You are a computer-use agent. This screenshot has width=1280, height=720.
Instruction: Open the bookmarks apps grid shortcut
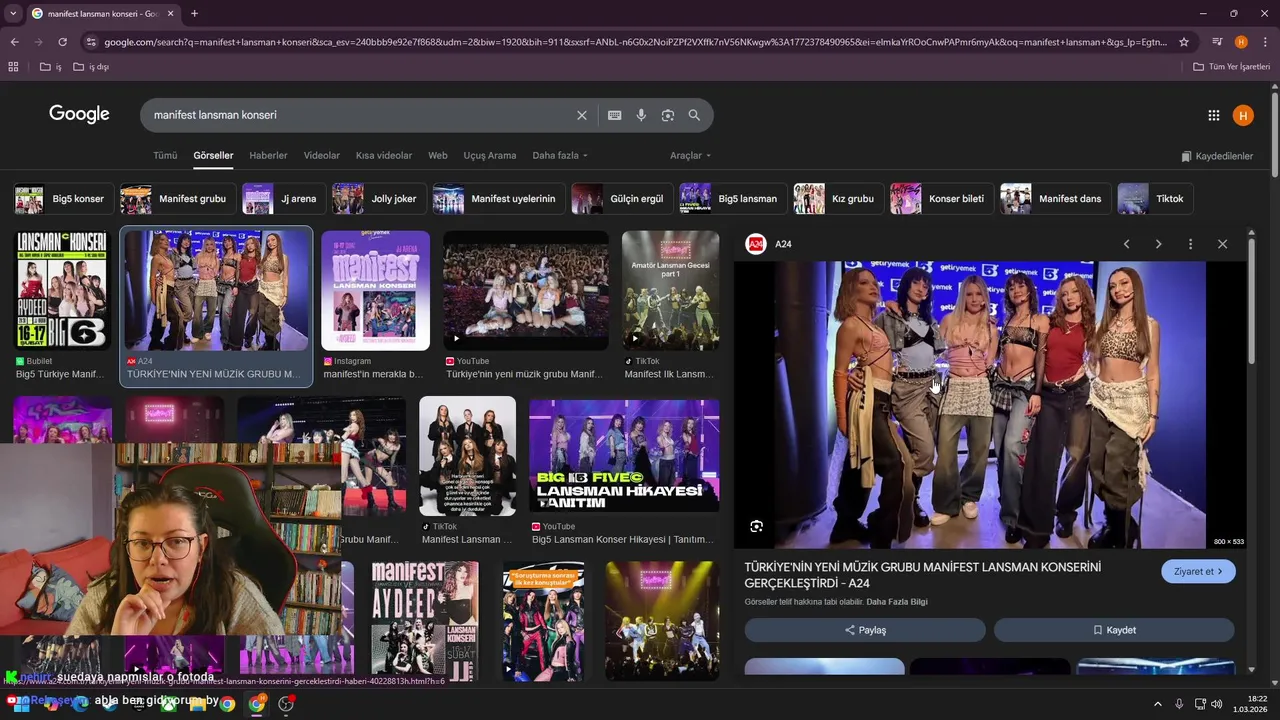[13, 67]
